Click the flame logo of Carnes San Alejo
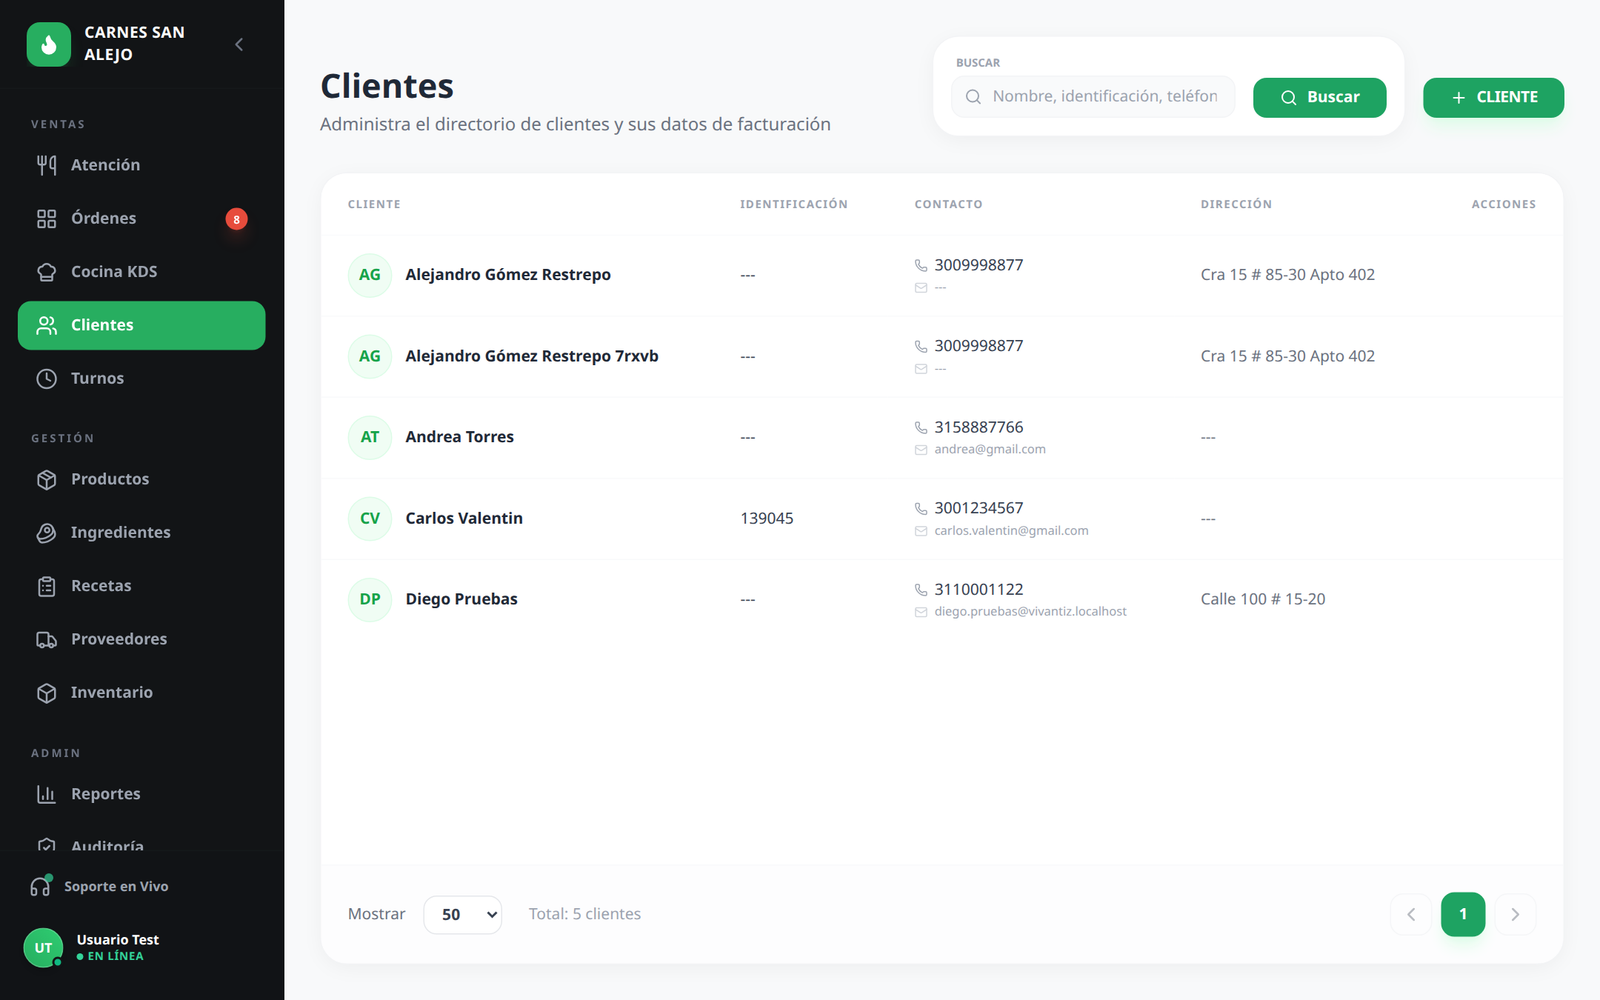 point(48,44)
